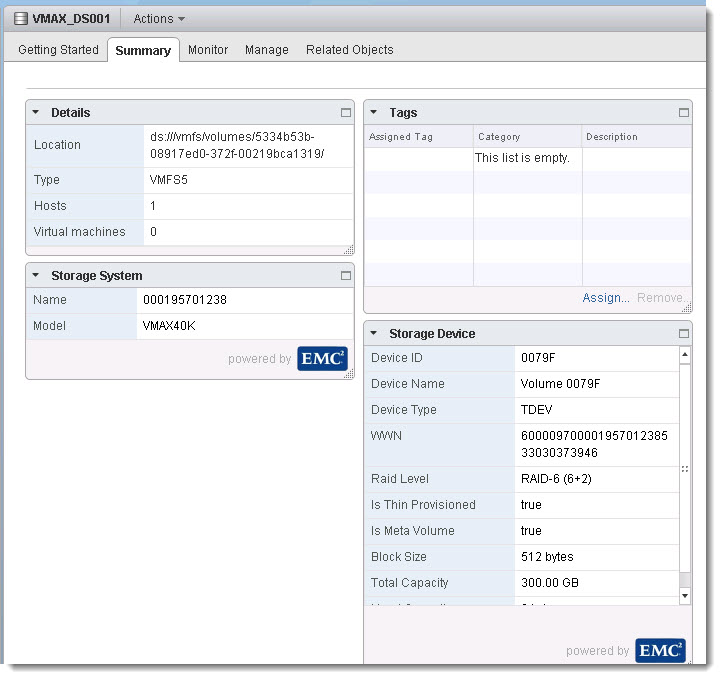Maximize the Tags panel
This screenshot has width=721, height=679.
click(x=684, y=113)
